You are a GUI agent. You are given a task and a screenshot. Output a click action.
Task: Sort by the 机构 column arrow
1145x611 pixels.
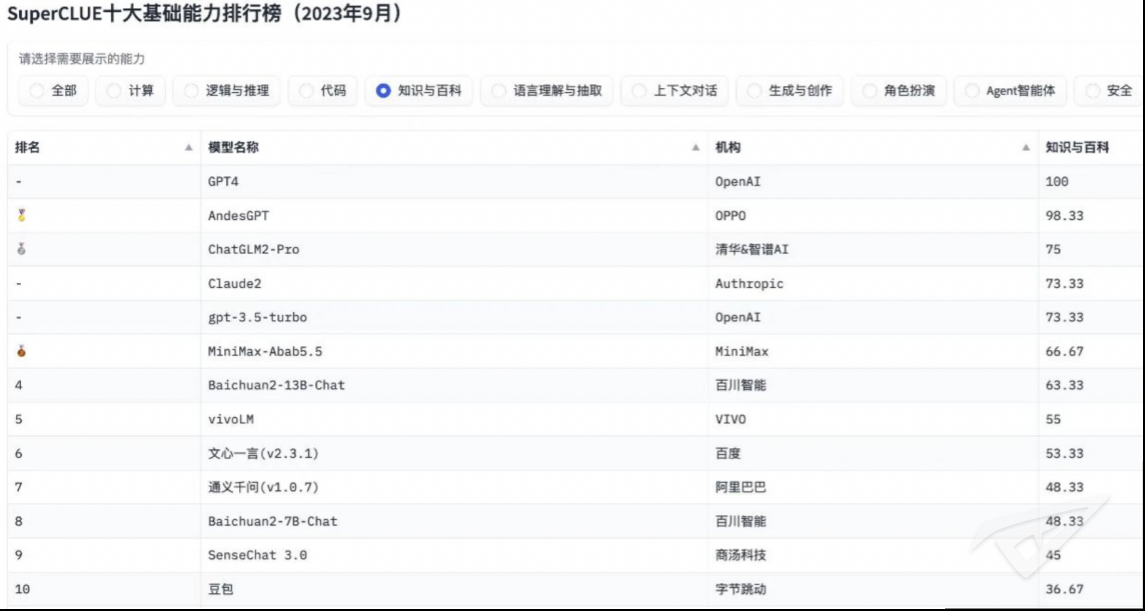(1026, 147)
